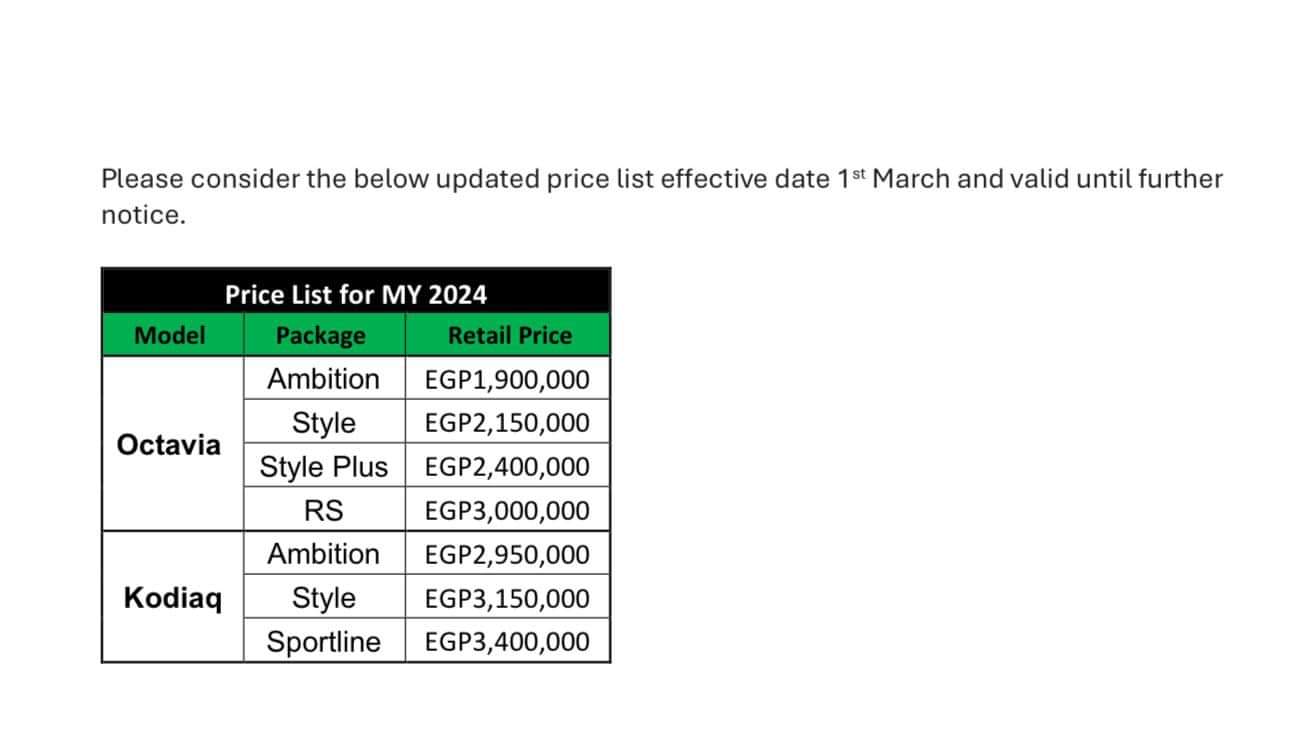Select the Model column header
This screenshot has height=753, width=1290.
169,336
